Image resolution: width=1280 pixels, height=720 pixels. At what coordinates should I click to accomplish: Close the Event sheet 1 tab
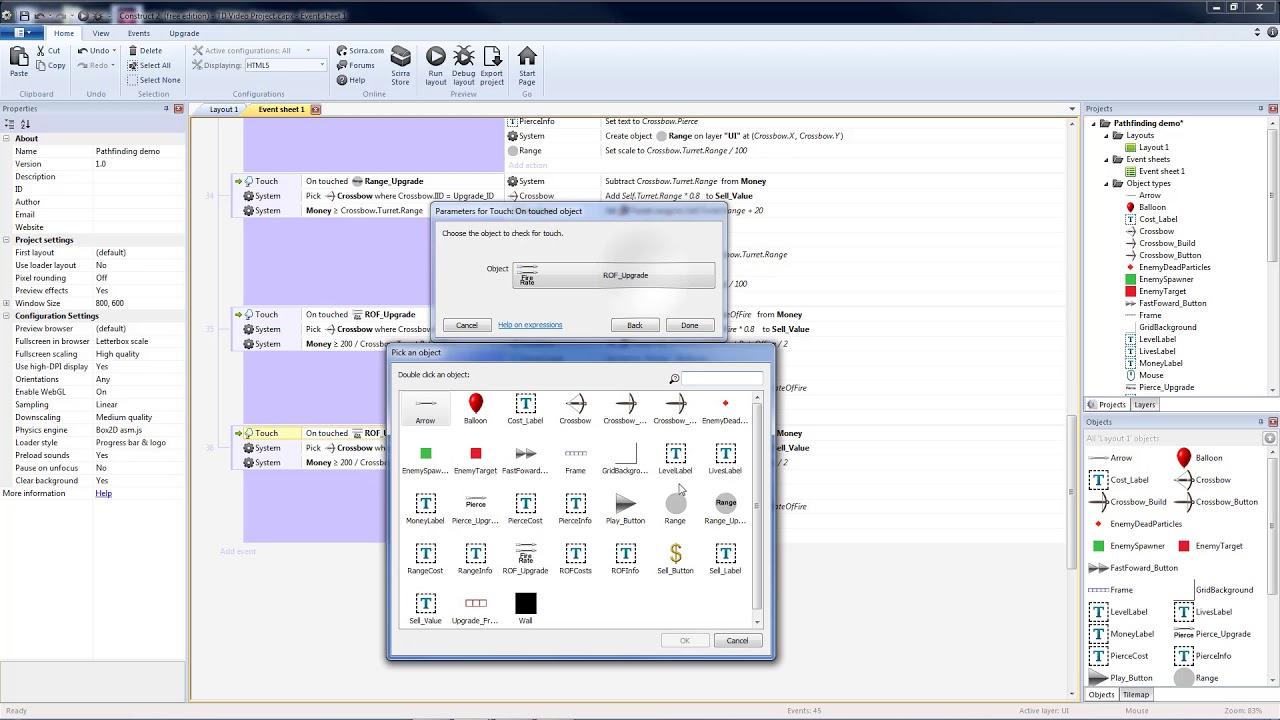pos(315,109)
